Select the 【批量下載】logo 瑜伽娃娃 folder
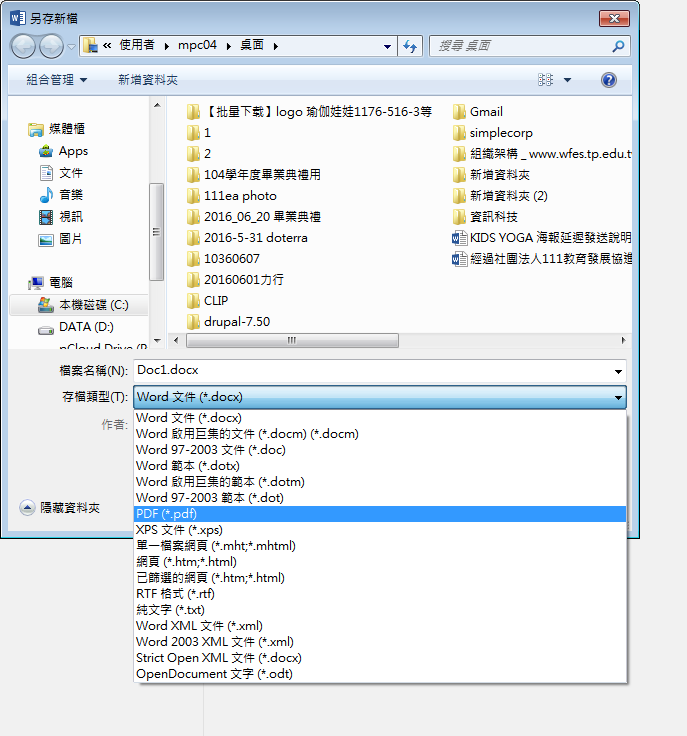Screen dimensions: 687x736 309,112
